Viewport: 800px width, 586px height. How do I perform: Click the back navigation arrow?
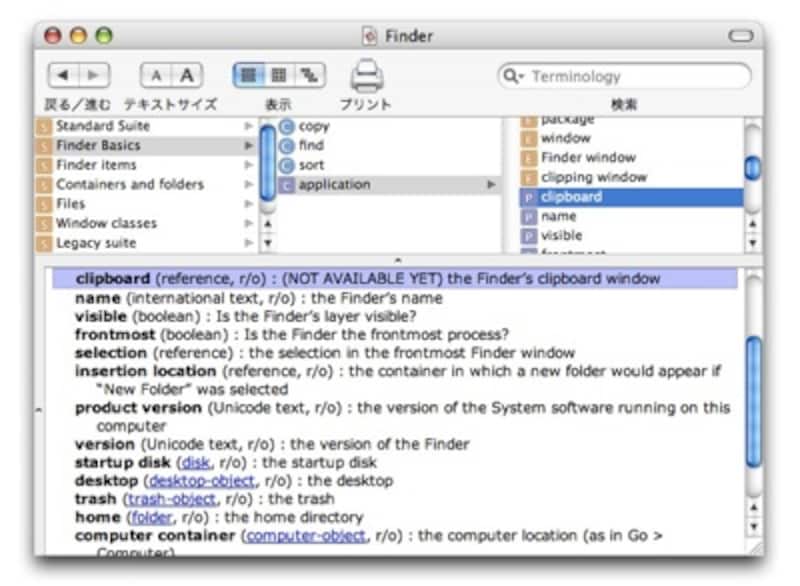(64, 75)
